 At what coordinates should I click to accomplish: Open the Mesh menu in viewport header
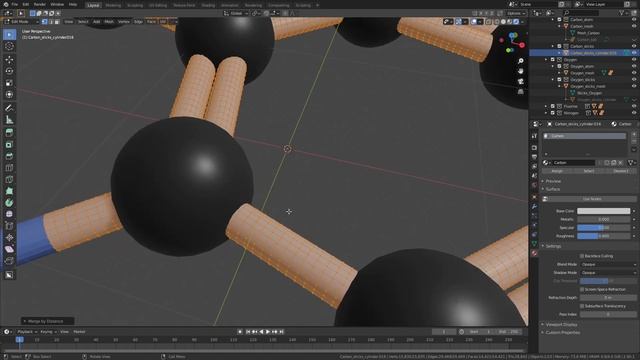[x=109, y=22]
